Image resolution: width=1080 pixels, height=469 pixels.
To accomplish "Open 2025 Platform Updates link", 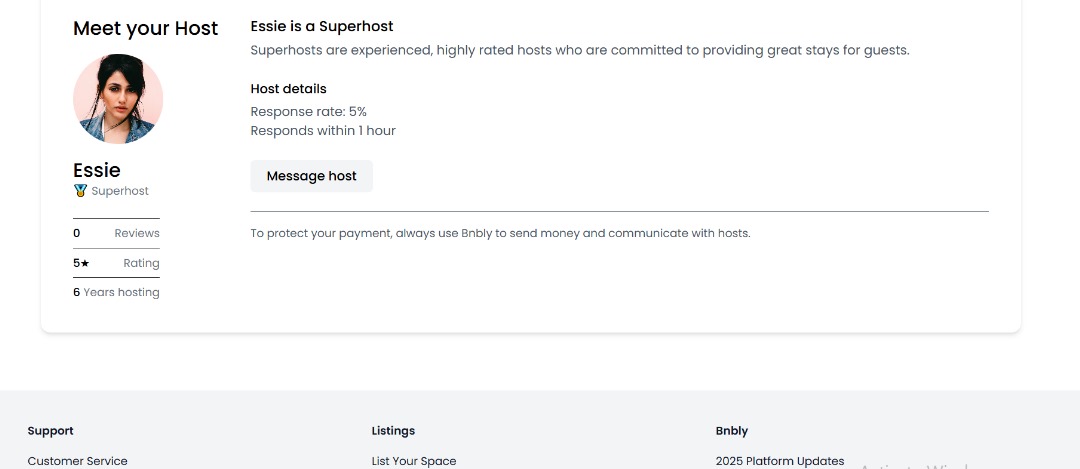I will click(779, 461).
